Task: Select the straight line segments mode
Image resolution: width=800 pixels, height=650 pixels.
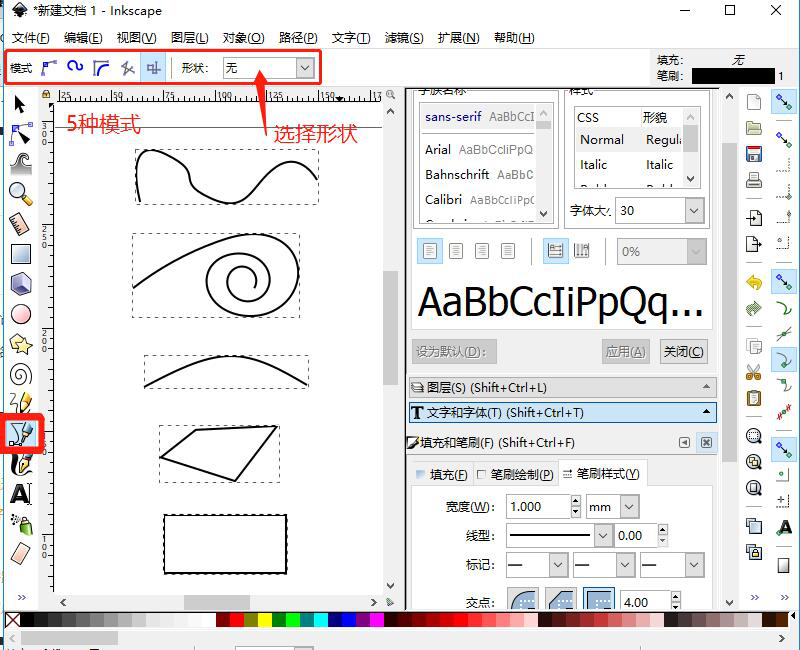Action: tap(126, 67)
